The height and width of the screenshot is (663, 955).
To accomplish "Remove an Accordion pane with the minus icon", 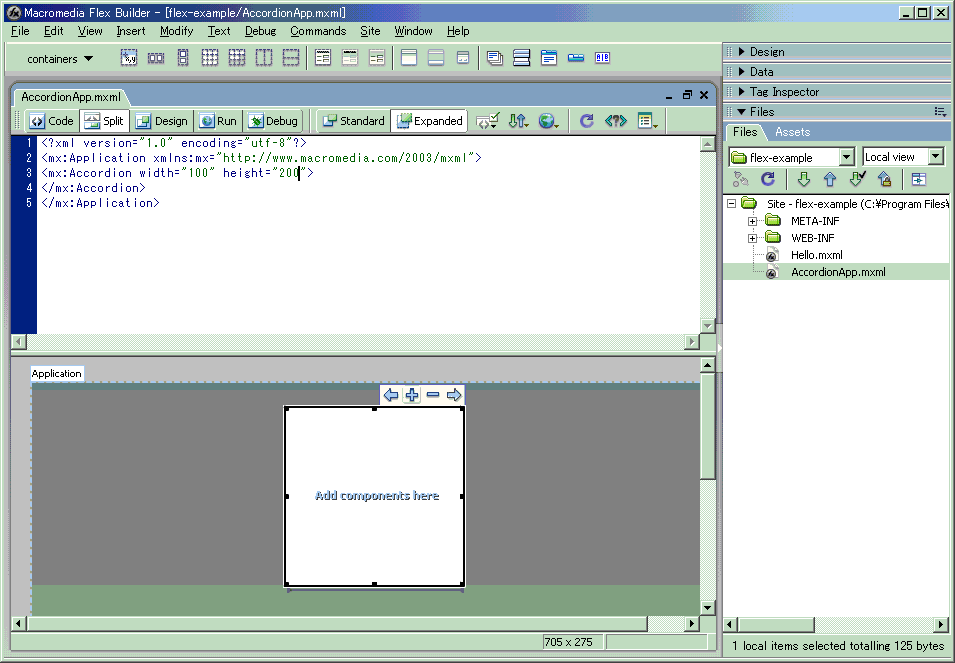I will tap(433, 395).
